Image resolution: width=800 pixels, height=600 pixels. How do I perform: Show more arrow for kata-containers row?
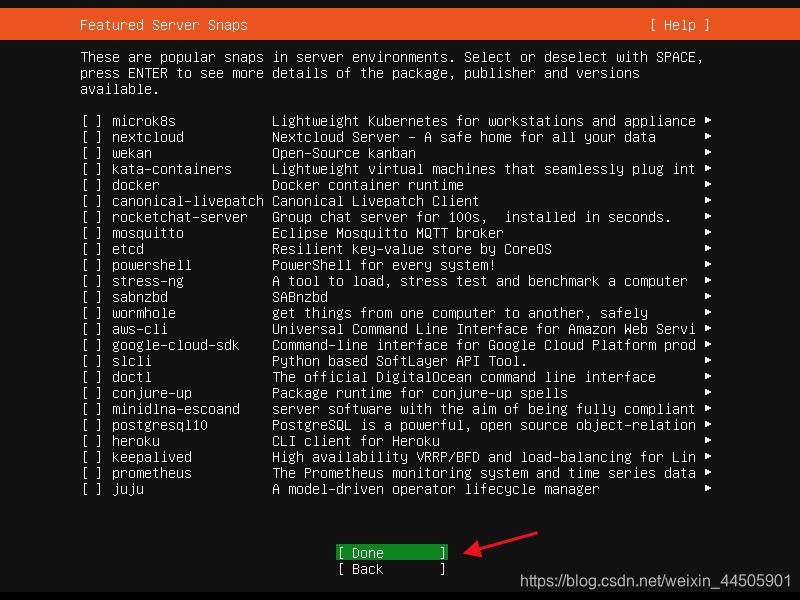coord(708,168)
